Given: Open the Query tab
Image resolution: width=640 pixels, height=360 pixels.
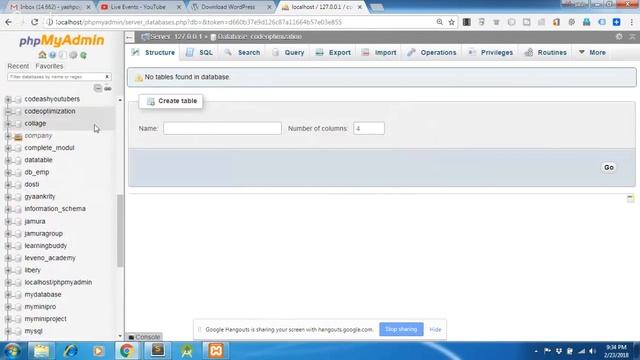Looking at the screenshot, I should (288, 53).
